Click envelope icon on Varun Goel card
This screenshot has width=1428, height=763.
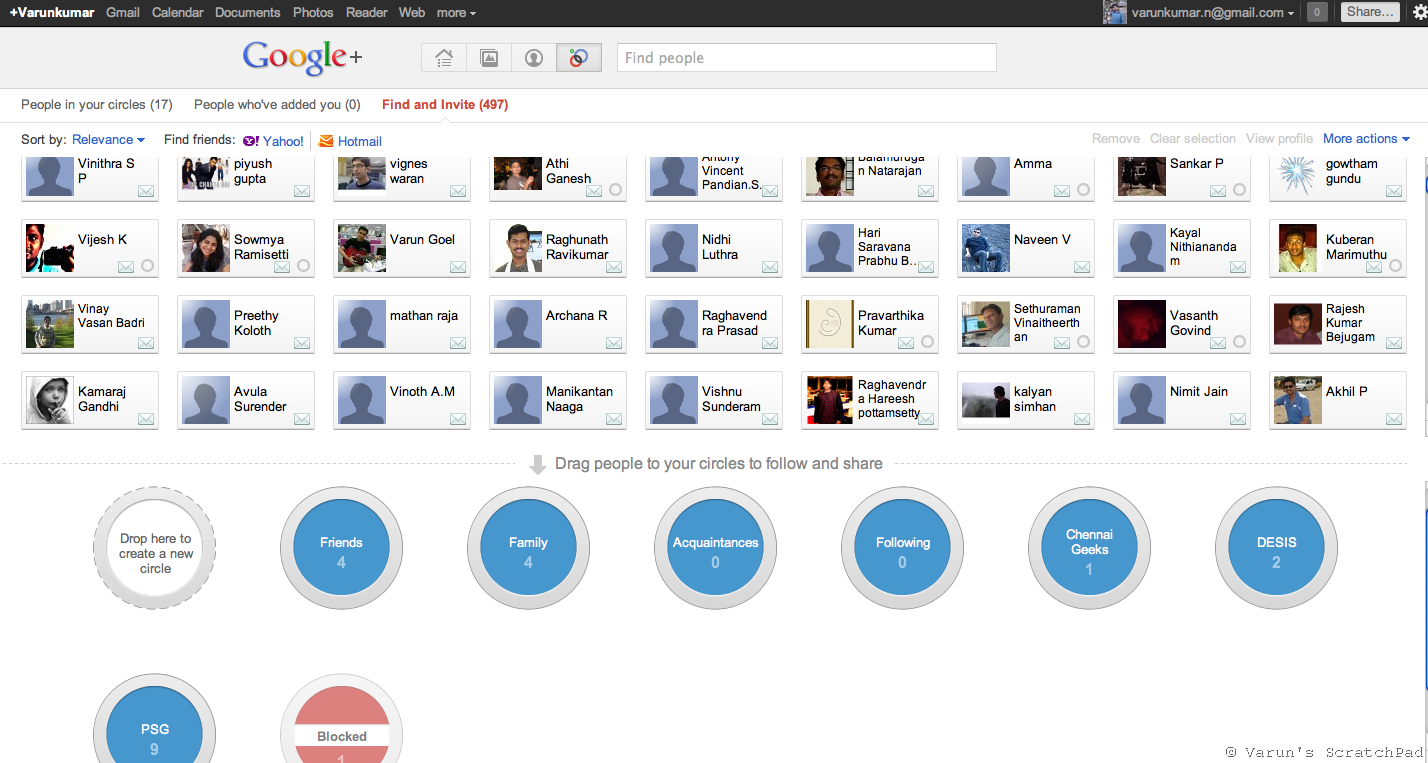pos(458,267)
